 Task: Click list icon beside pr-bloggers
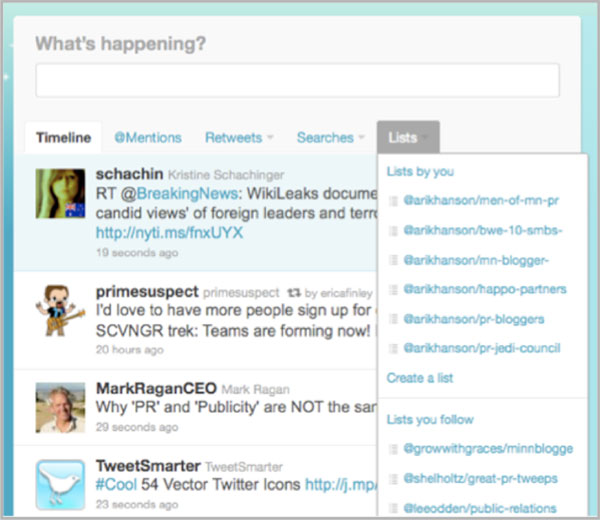393,319
